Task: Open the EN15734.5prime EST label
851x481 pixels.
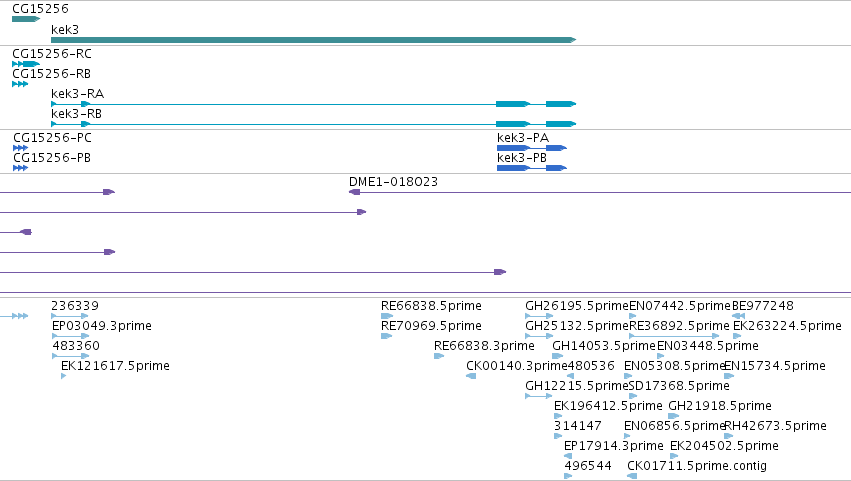Action: pos(774,366)
